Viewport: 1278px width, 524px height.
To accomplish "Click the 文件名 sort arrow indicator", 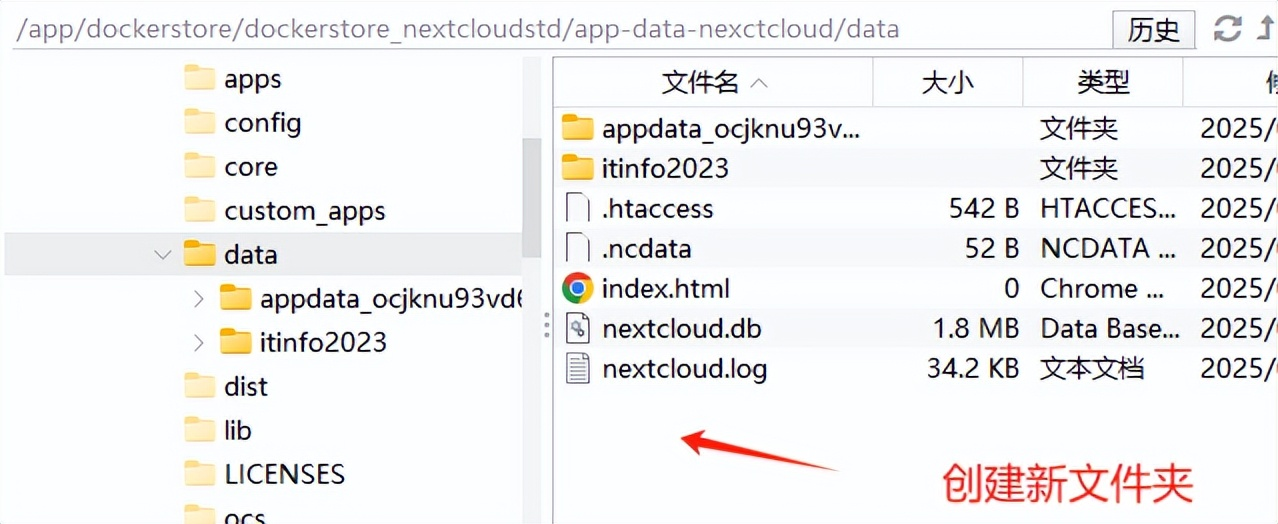I will (x=759, y=83).
